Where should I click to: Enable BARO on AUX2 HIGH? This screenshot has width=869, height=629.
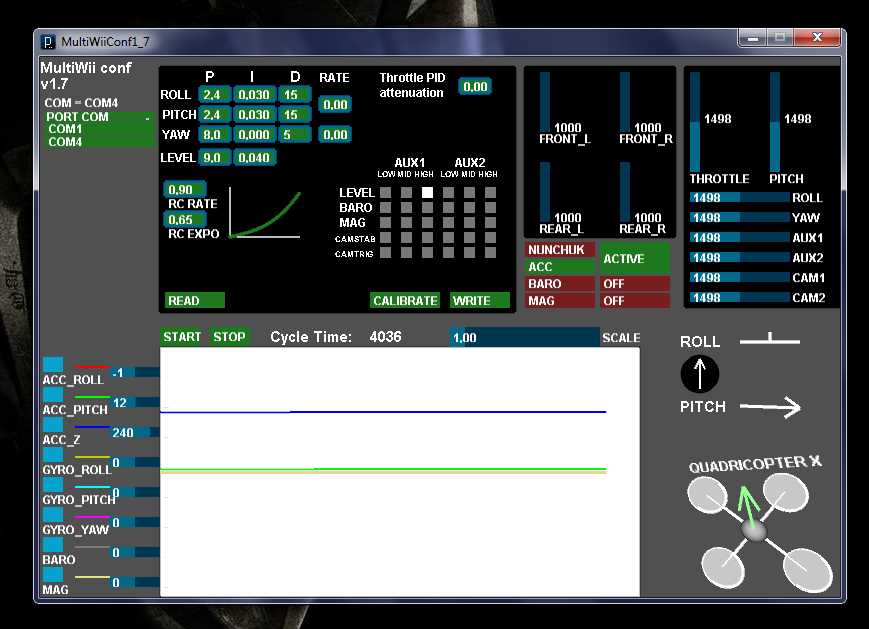pyautogui.click(x=490, y=207)
